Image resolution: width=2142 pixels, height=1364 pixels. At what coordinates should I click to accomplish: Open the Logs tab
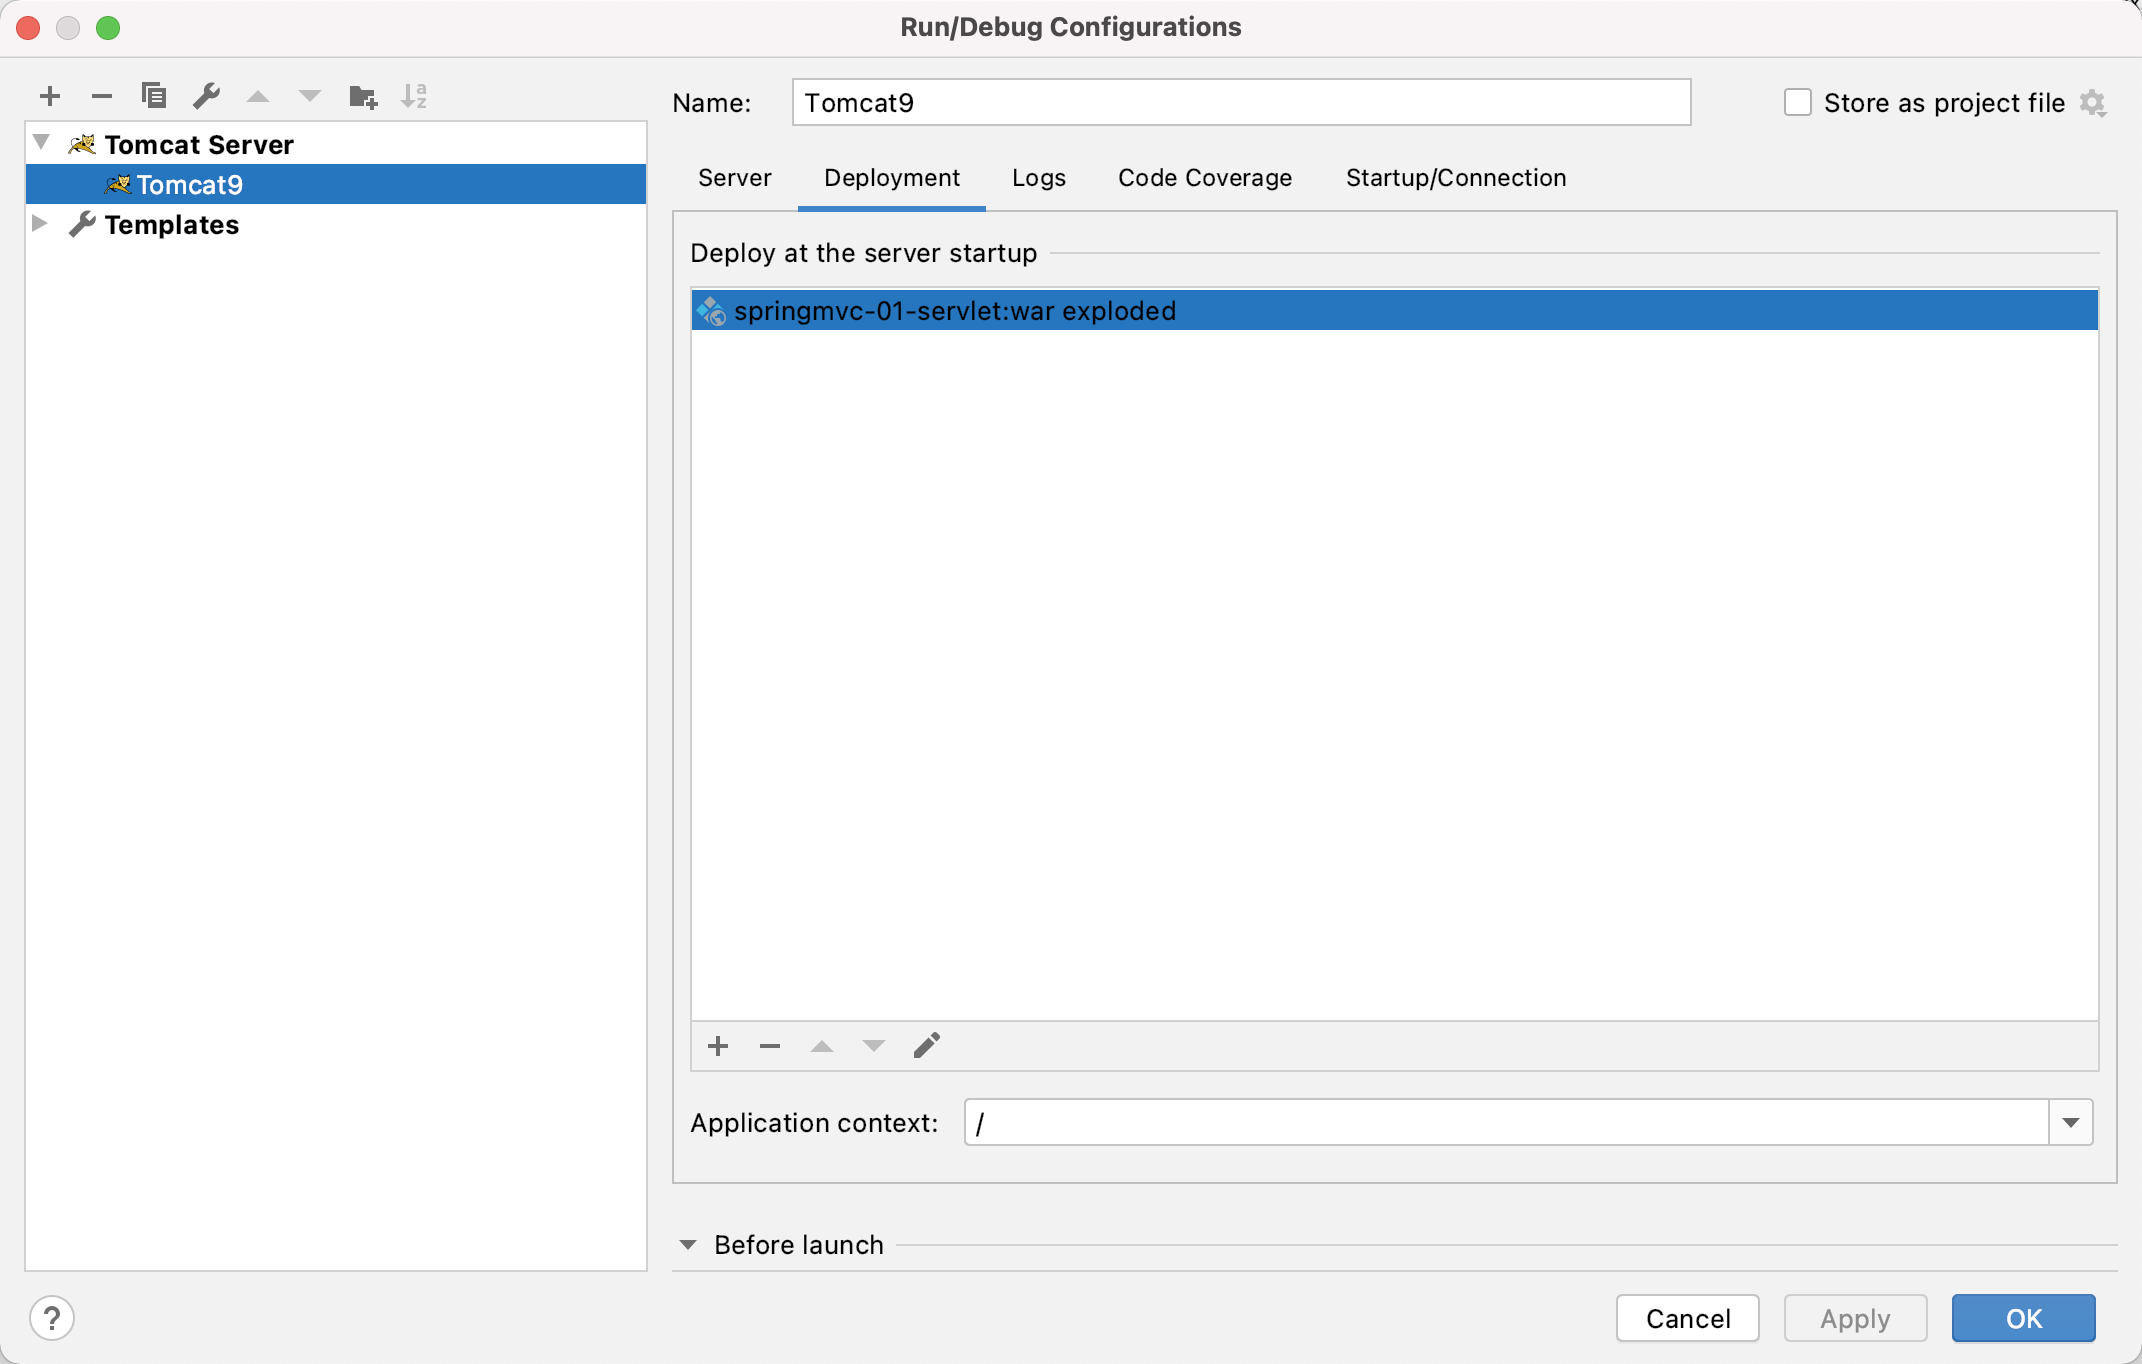(x=1039, y=178)
